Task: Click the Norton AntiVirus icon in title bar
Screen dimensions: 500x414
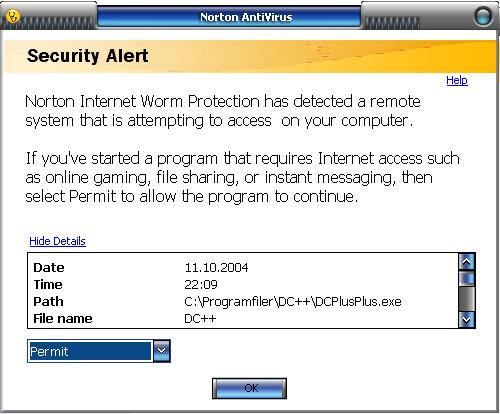Action: 13,16
